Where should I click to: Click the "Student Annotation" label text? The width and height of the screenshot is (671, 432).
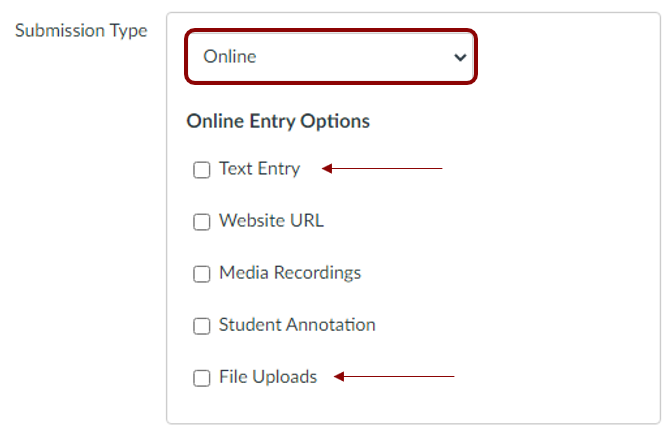click(297, 325)
